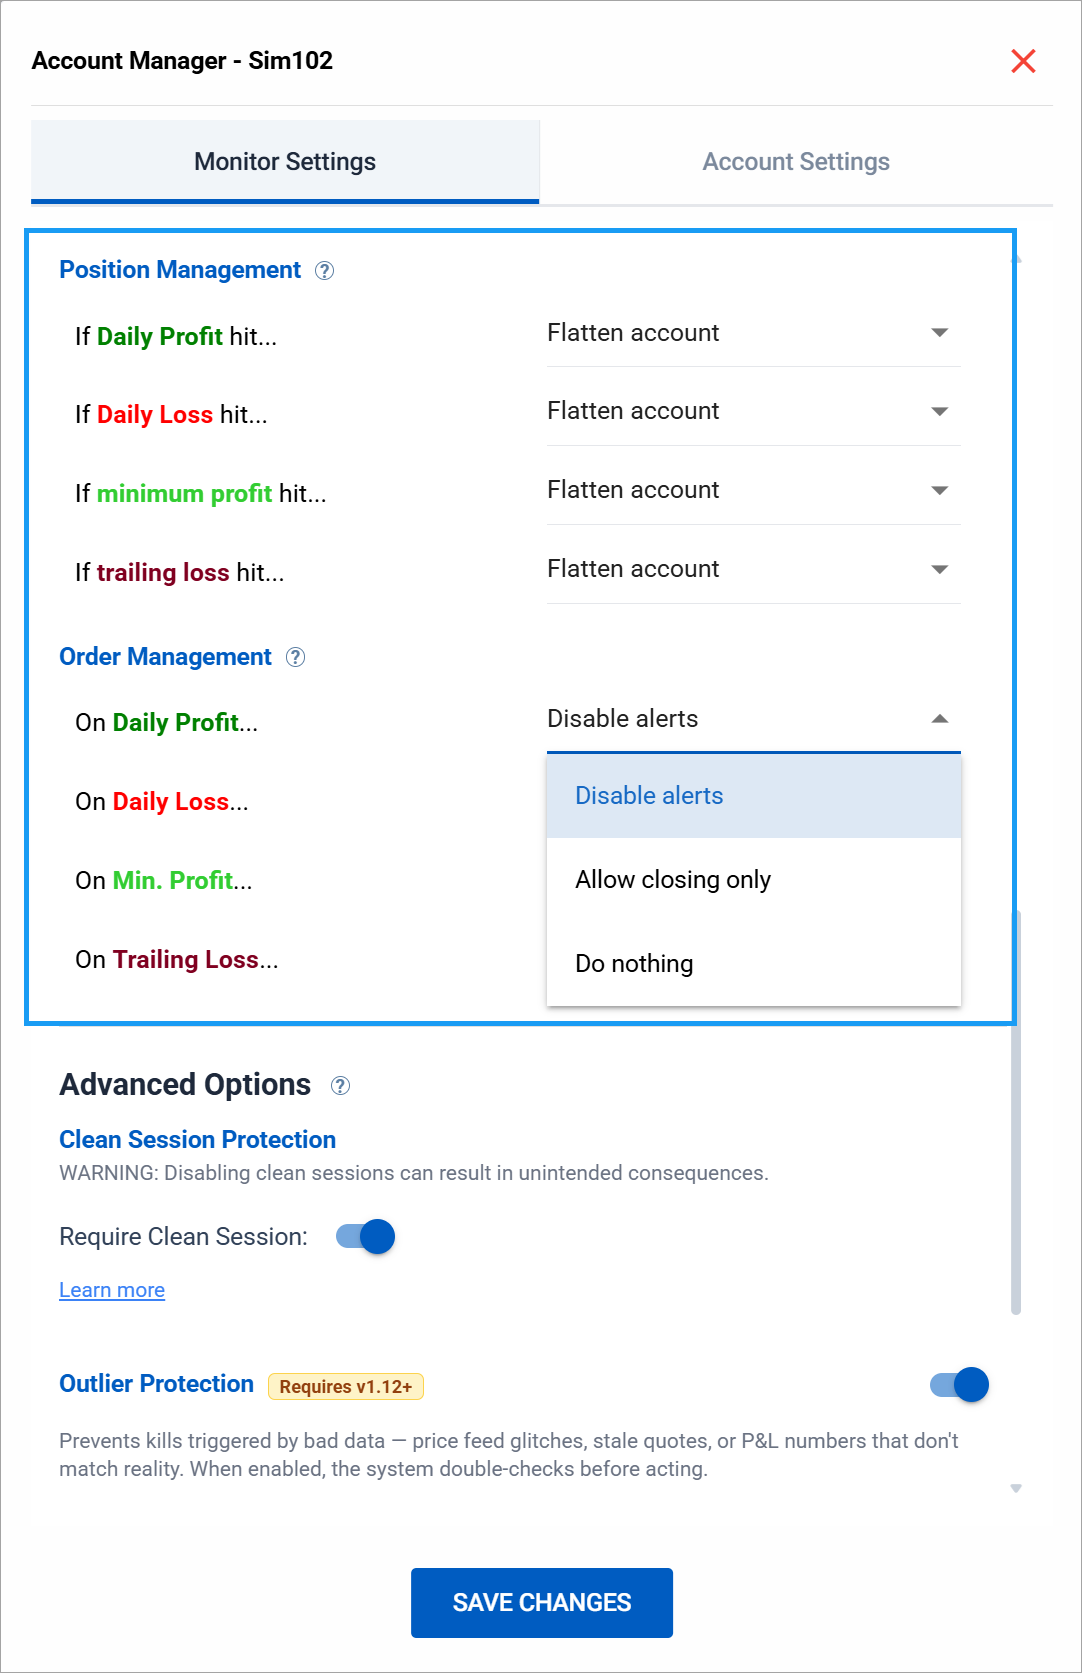1082x1673 pixels.
Task: Click the scroll down arrow
Action: [x=1016, y=1489]
